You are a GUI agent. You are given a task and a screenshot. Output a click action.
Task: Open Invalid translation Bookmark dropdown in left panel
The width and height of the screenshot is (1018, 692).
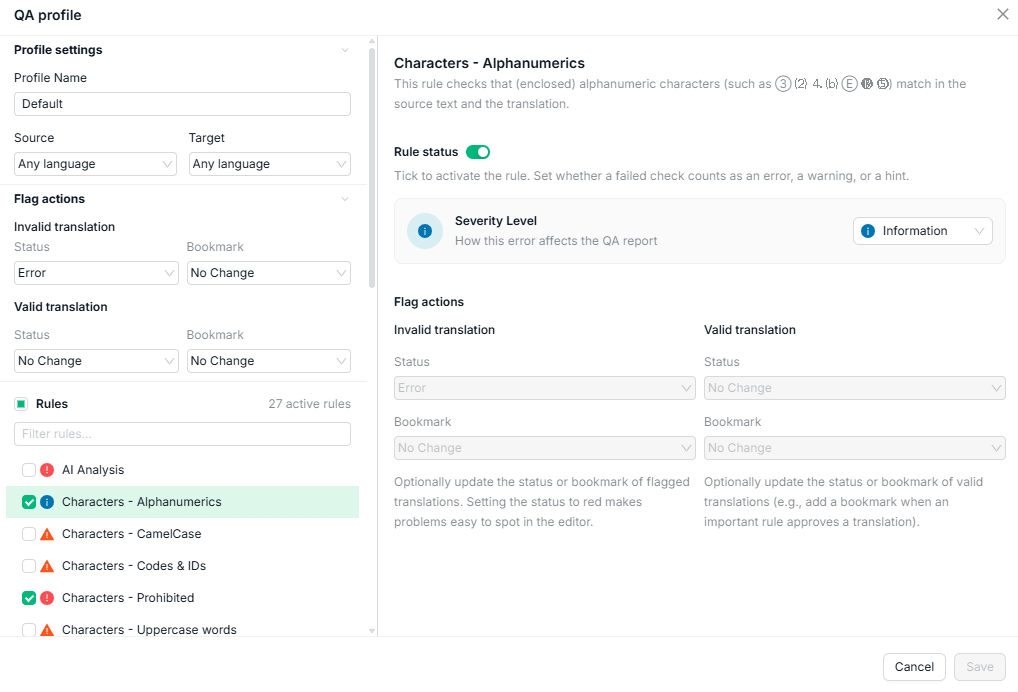click(x=269, y=273)
